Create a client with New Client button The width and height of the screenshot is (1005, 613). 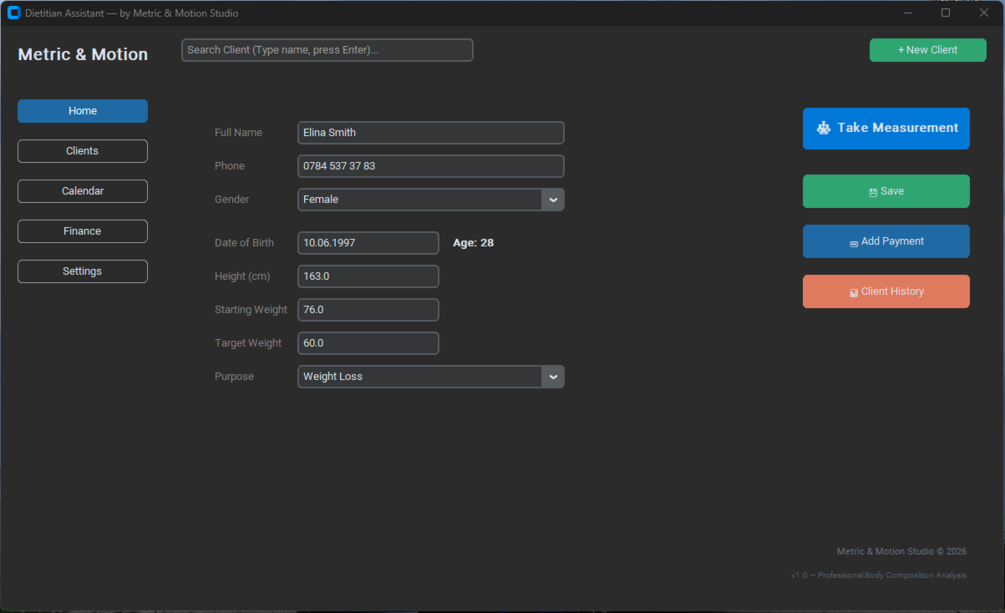(927, 50)
